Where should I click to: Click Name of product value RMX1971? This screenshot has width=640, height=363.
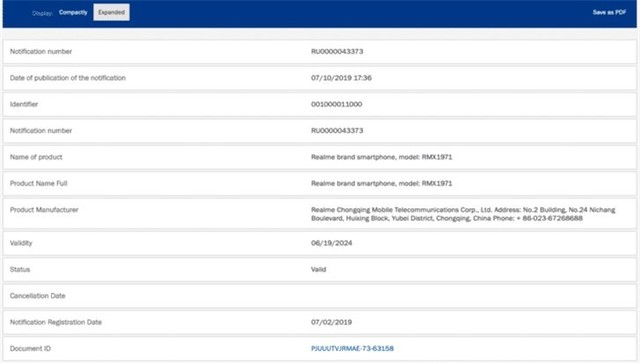click(382, 157)
